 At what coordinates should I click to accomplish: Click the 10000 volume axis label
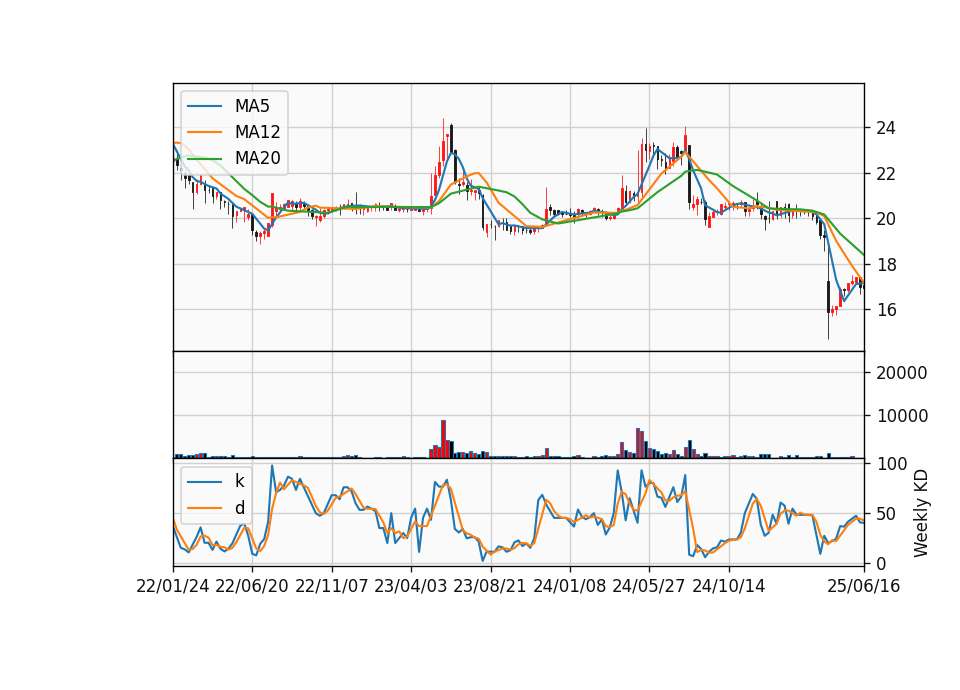click(901, 416)
